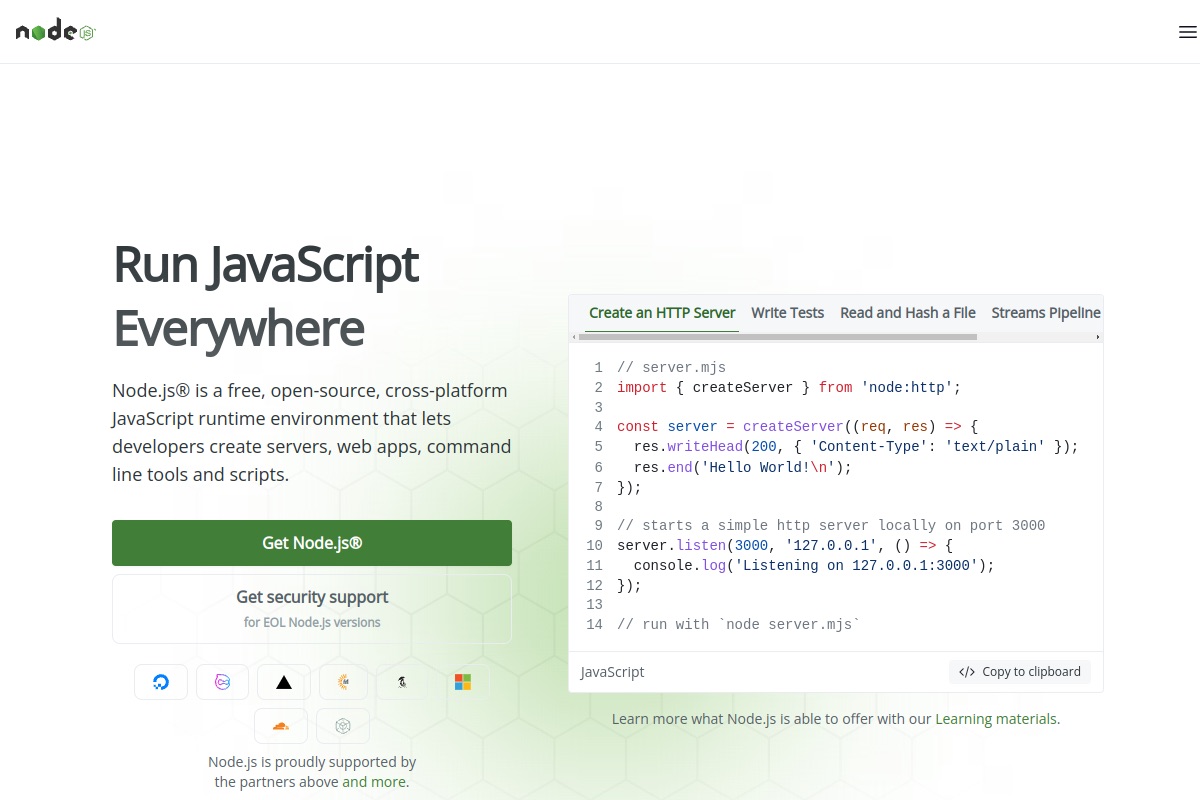Select the Read and Hash a File tab
This screenshot has height=800, width=1200.
908,313
